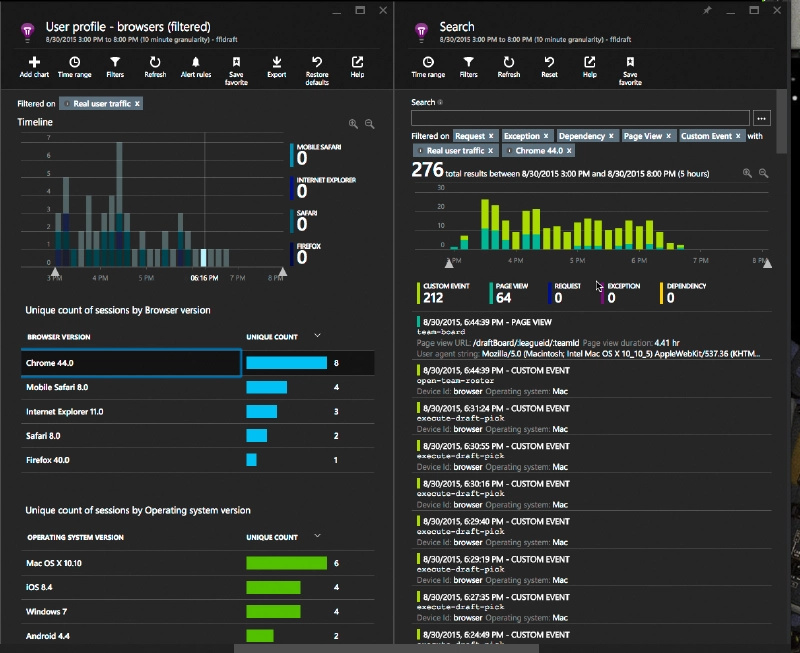
Task: Open Time range in browsers blade
Action: click(x=74, y=67)
